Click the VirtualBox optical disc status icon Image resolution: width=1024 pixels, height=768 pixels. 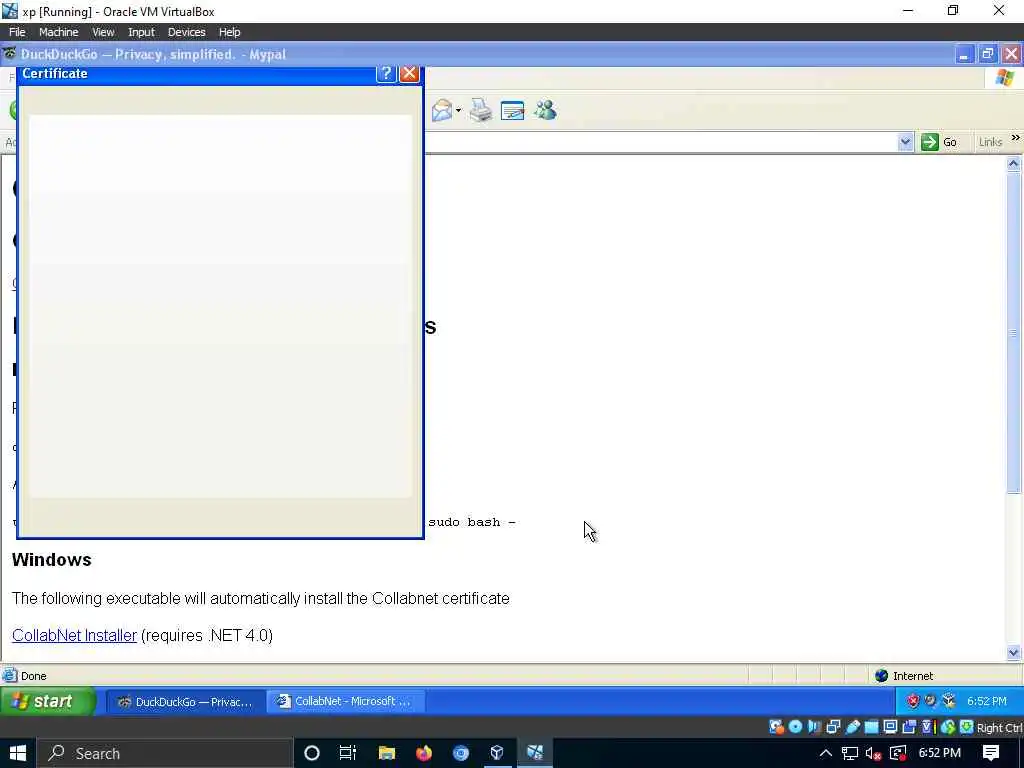coord(795,727)
